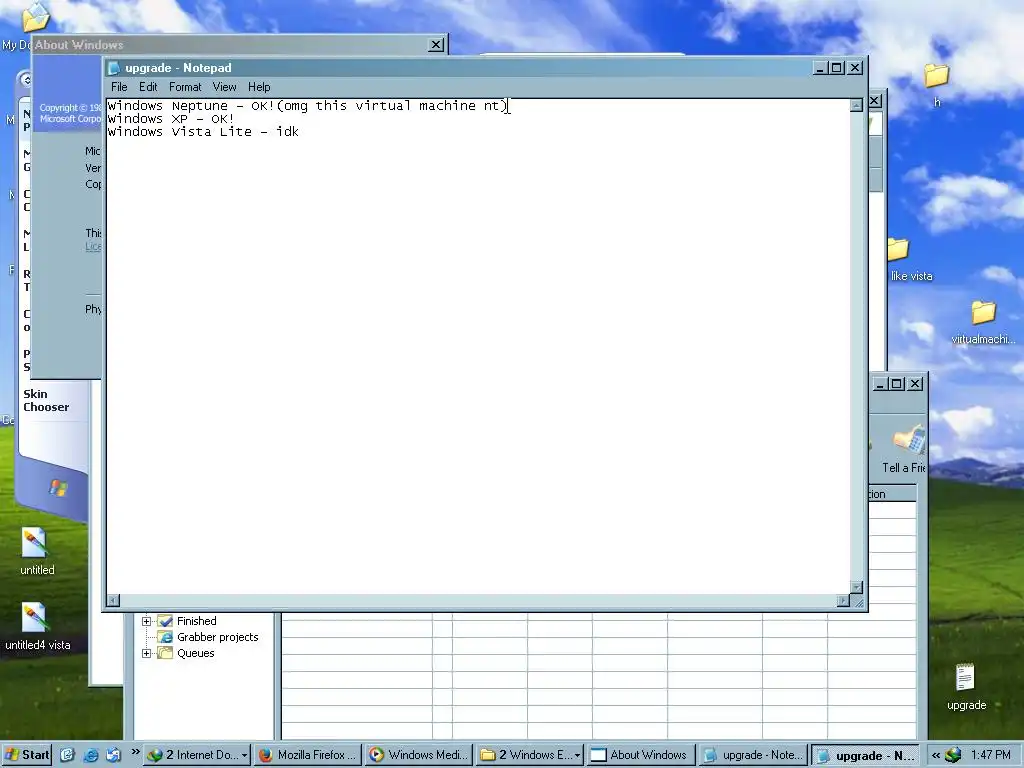The width and height of the screenshot is (1024, 768).
Task: Open the Internet Download taskbar group
Action: click(197, 755)
